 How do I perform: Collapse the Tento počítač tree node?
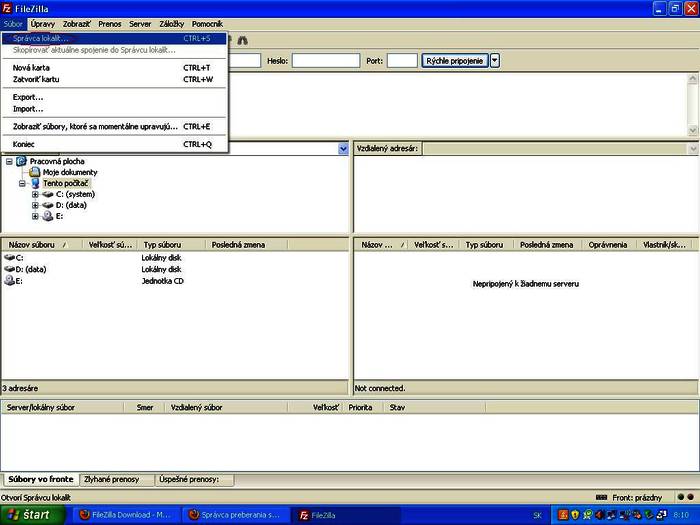22,183
